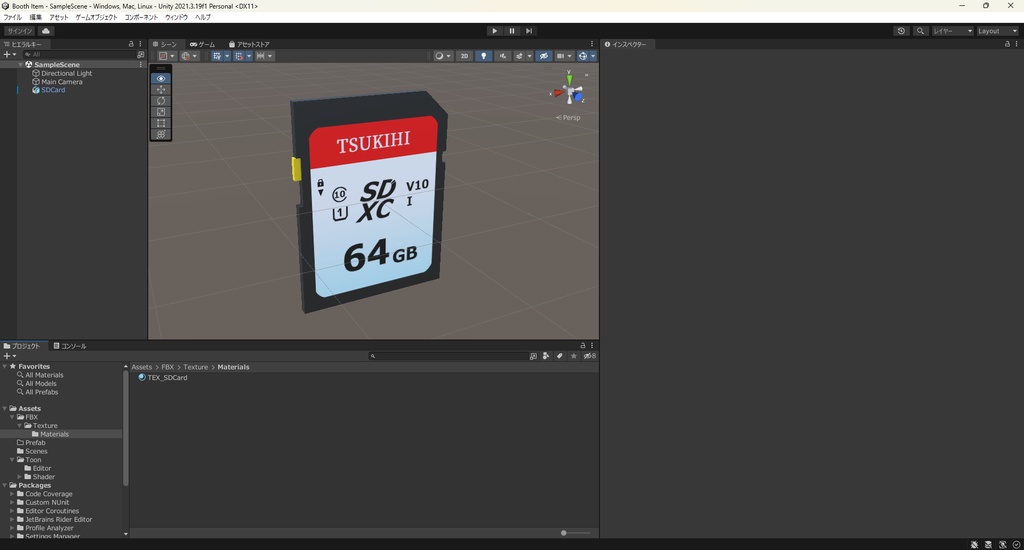Viewport: 1024px width, 550px height.
Task: Switch to the シーン tab
Action: [x=165, y=44]
